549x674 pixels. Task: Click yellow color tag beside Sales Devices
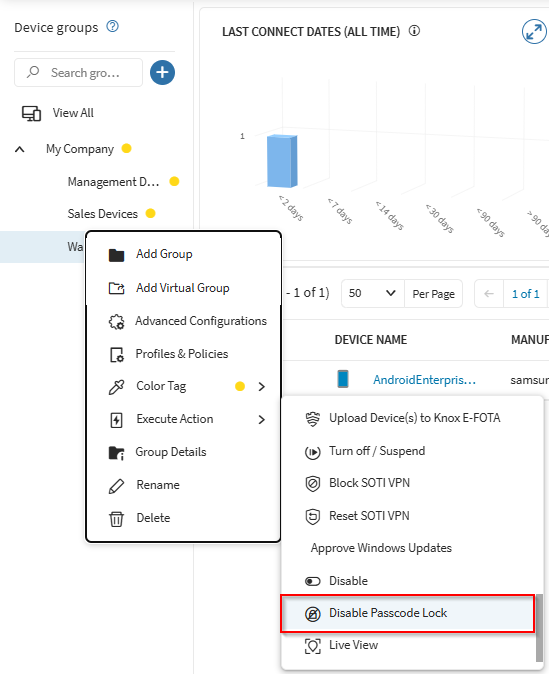point(150,213)
